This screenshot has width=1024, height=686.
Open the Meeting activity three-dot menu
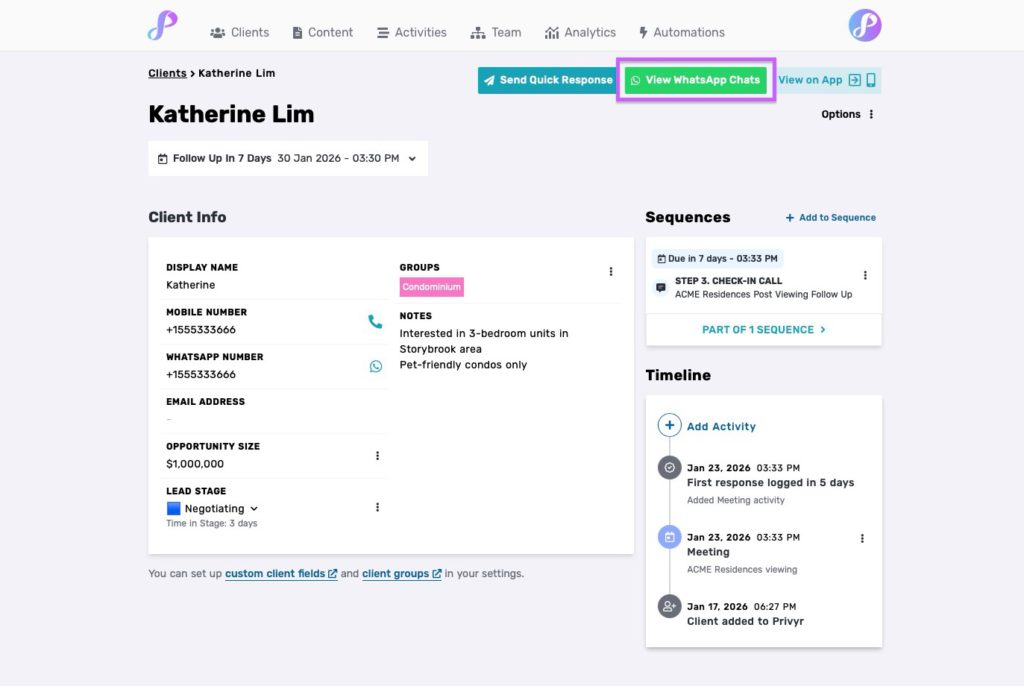862,539
